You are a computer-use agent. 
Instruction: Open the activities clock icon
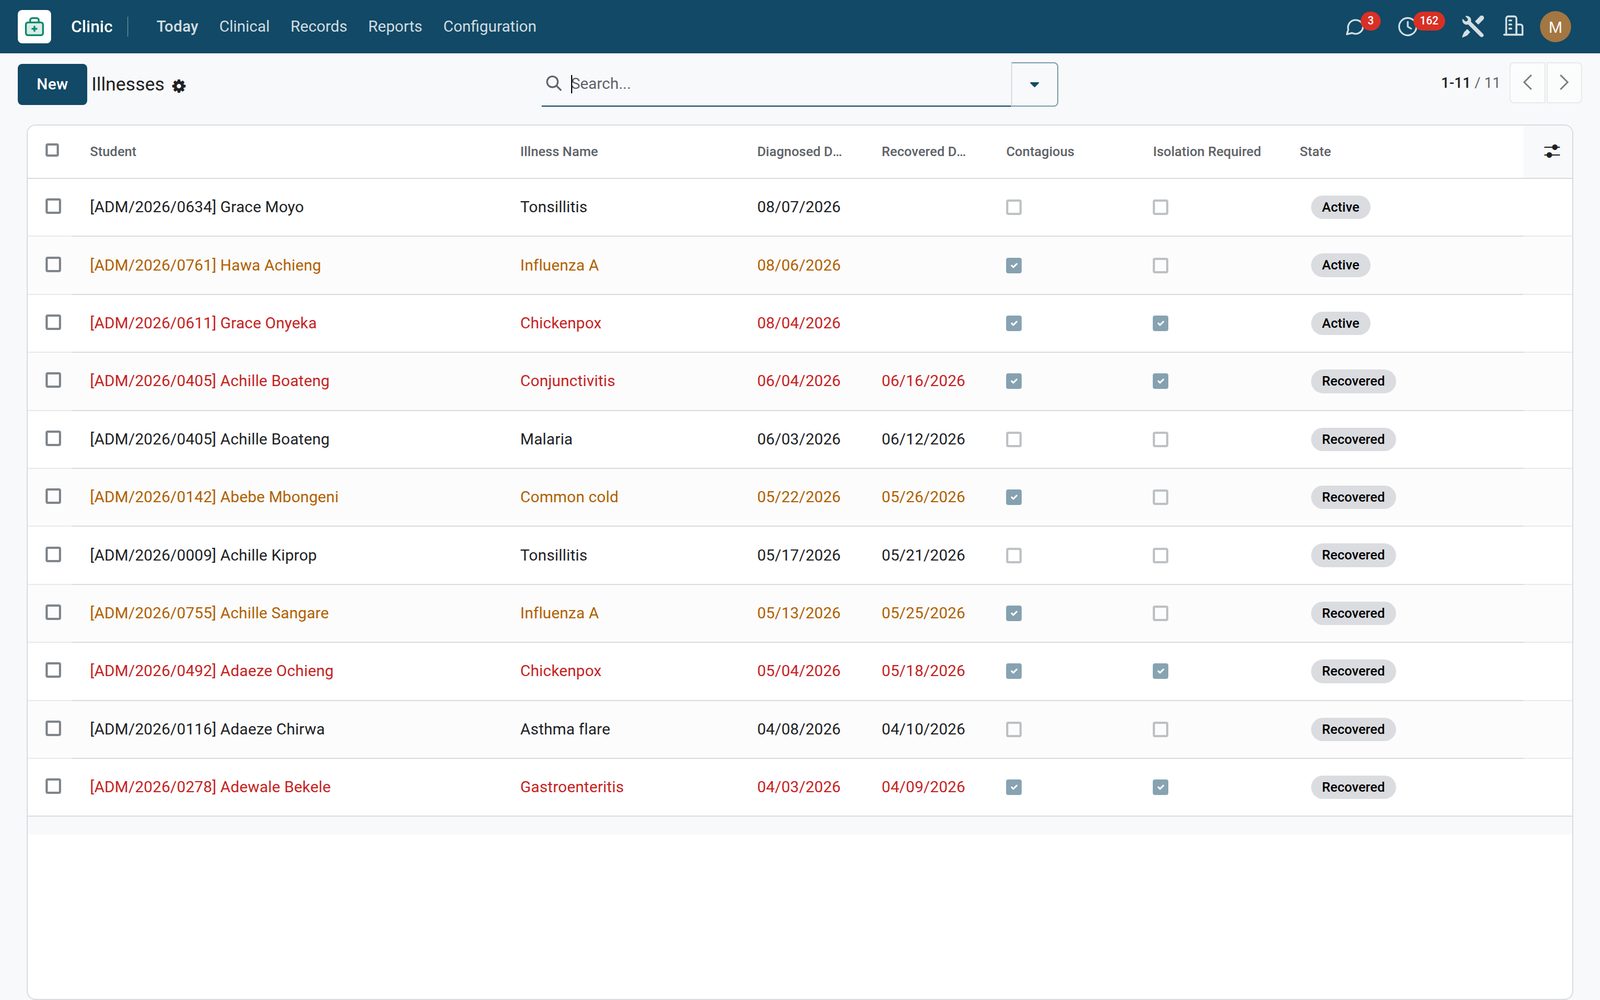point(1407,27)
